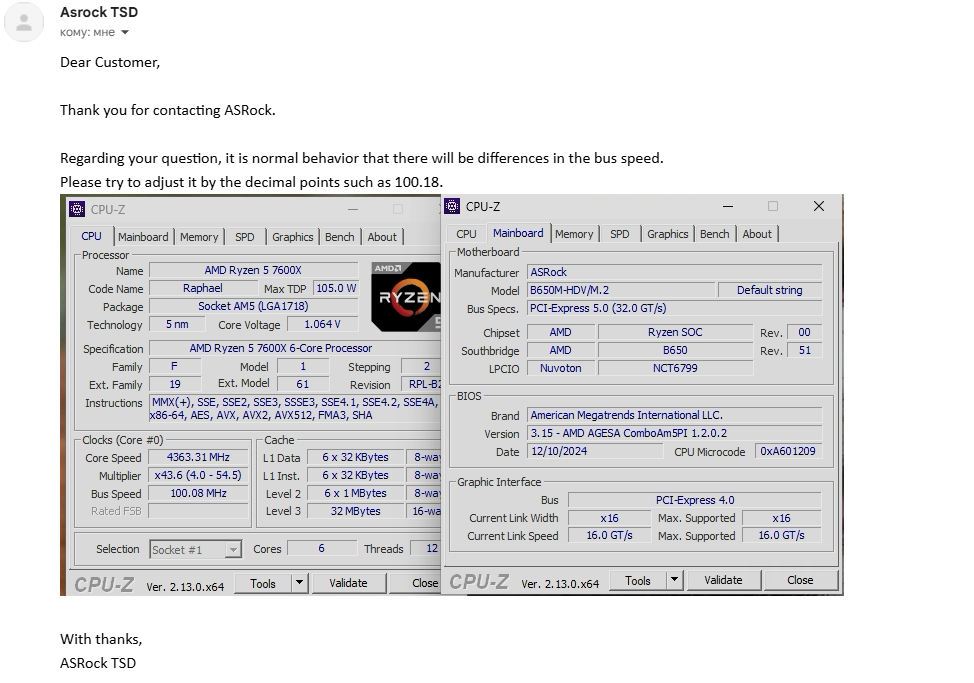
Task: Click the '100.08 MHz' bus speed value
Action: pyautogui.click(x=198, y=493)
